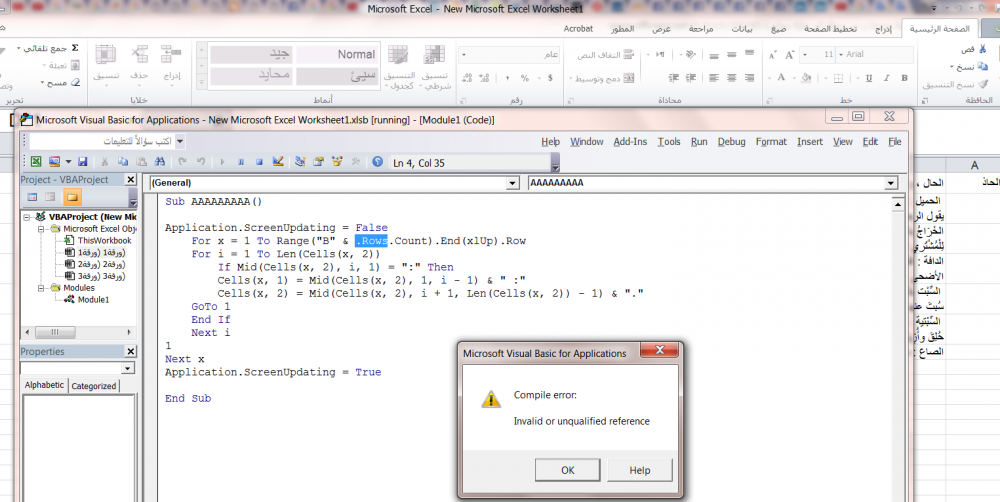Collapse Microsoft Excel Objects folder
1000x502 pixels.
point(41,228)
